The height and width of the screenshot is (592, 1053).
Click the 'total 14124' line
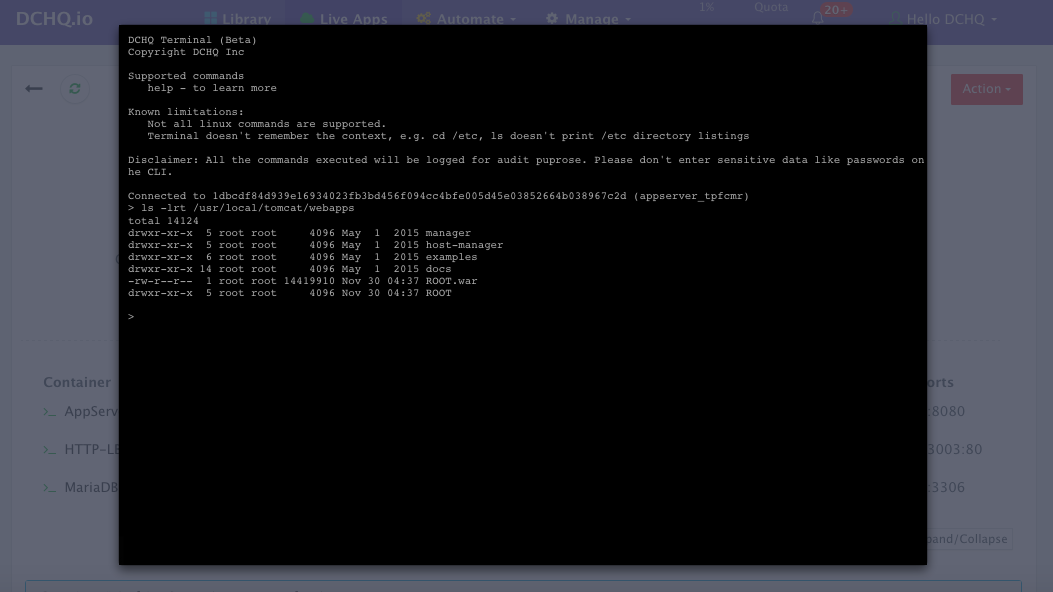click(x=163, y=221)
